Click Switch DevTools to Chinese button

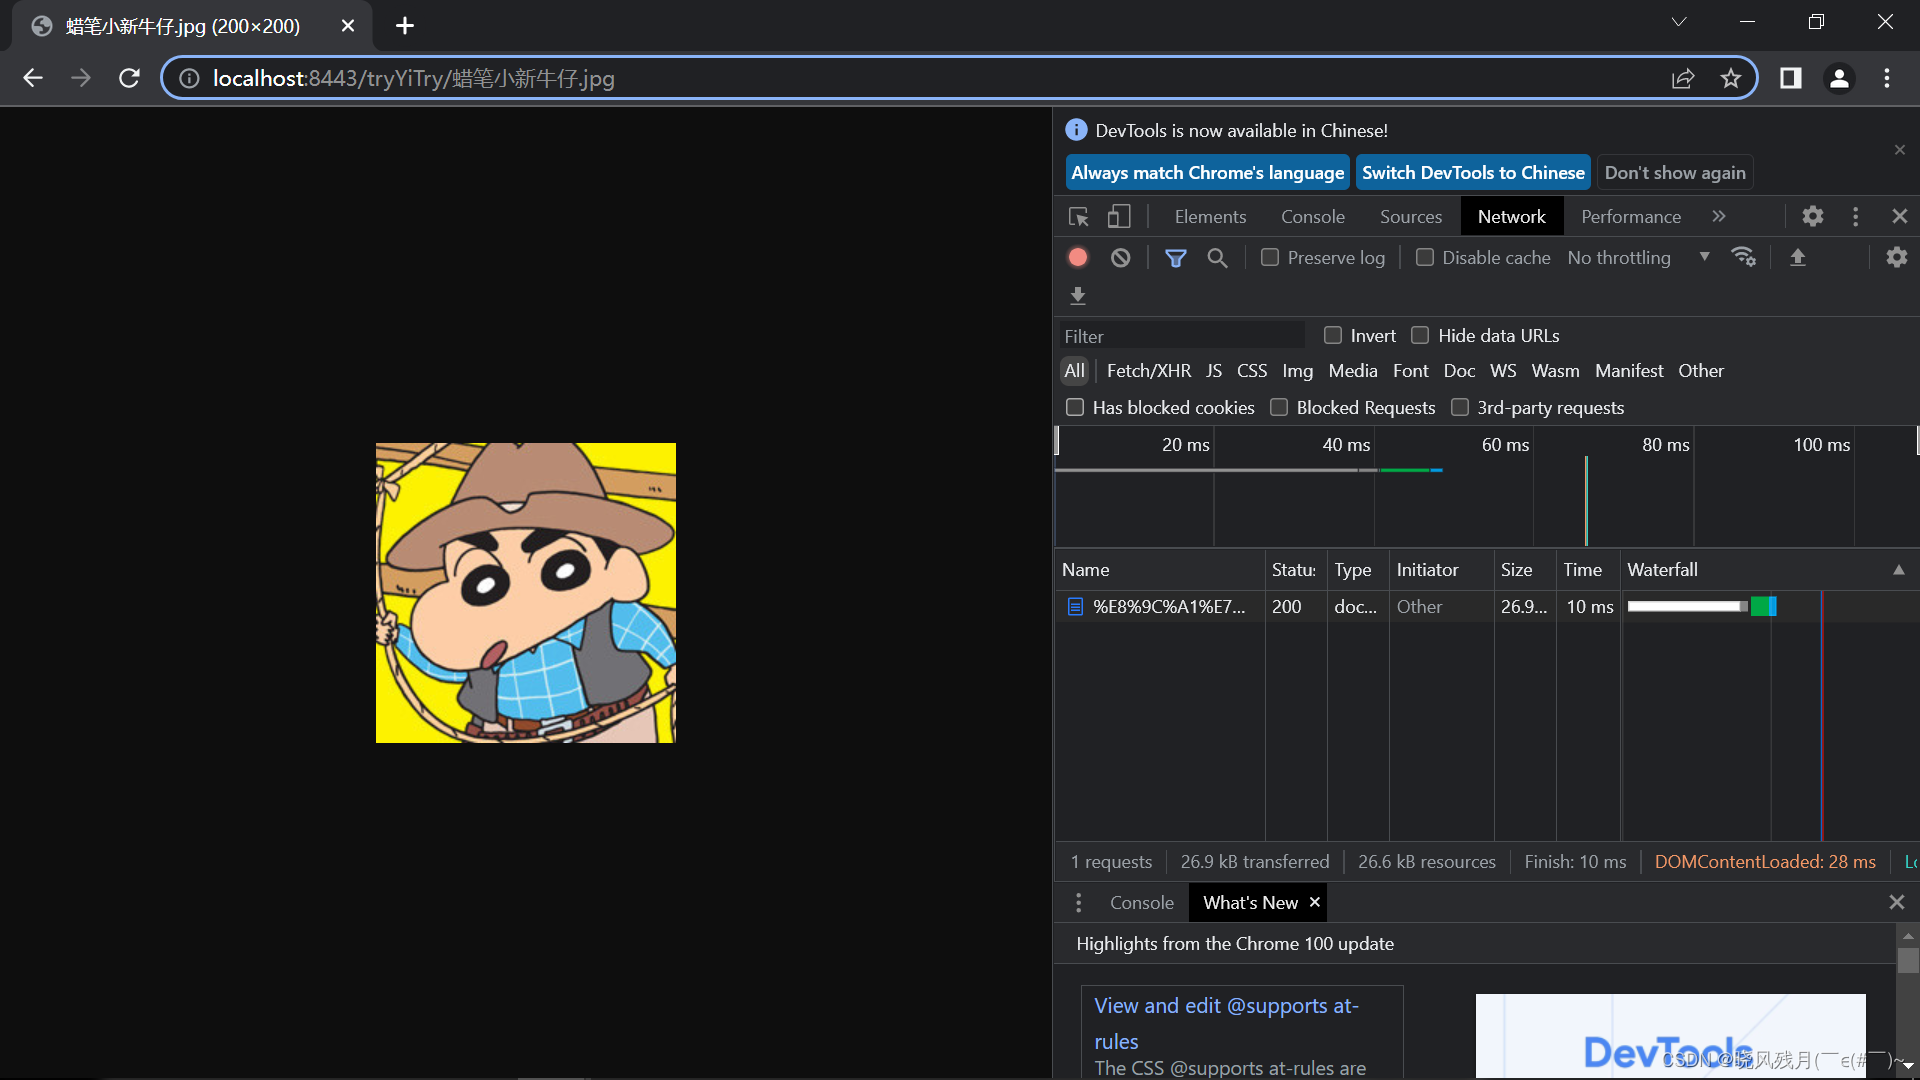pos(1473,173)
